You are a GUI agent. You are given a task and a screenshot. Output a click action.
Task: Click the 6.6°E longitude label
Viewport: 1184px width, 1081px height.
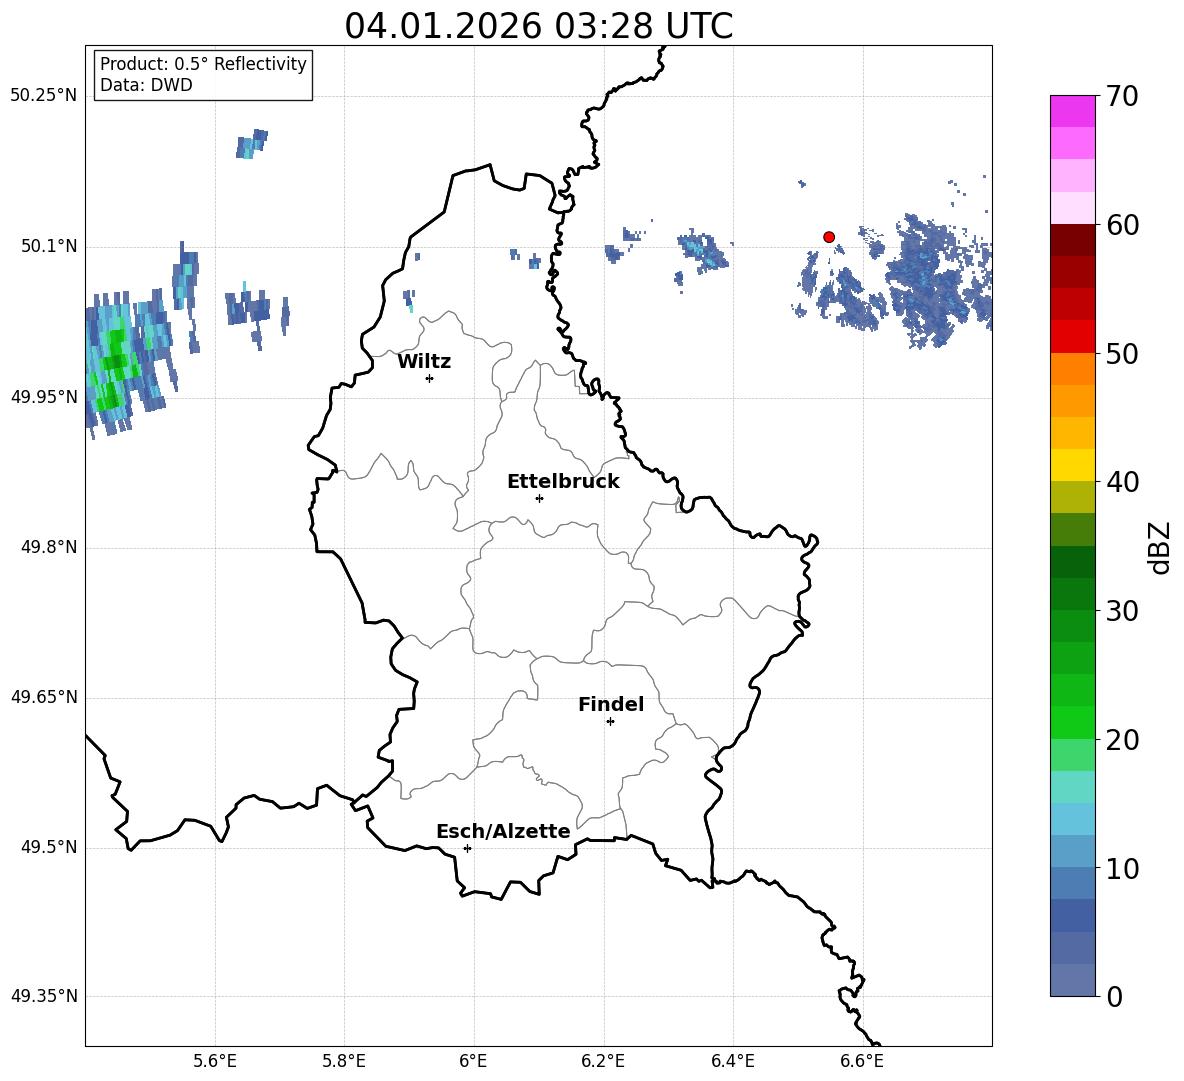862,1062
